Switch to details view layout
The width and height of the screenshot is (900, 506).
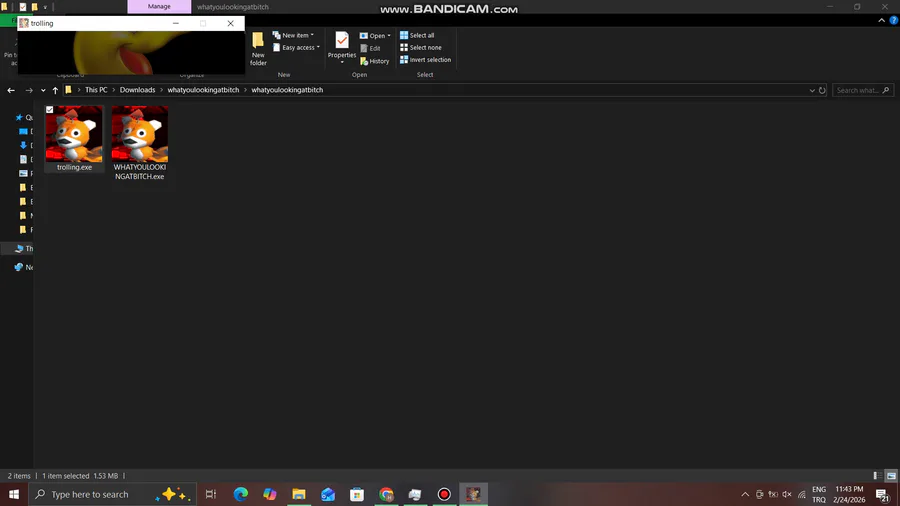click(877, 476)
